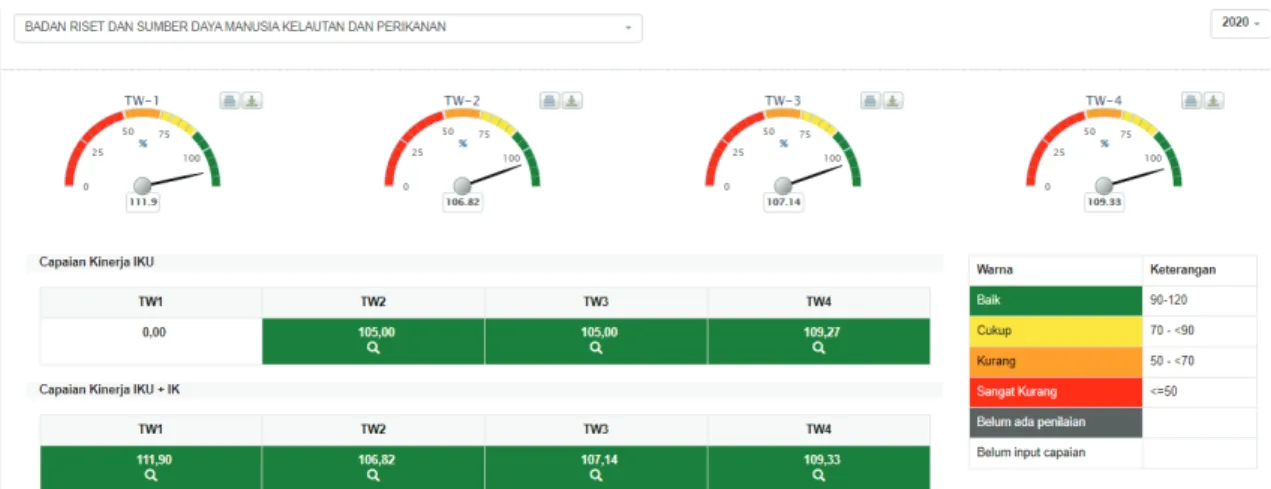Click the TW-1 gauge needle hub
Screen dimensions: 1271x489
pyautogui.click(x=142, y=186)
